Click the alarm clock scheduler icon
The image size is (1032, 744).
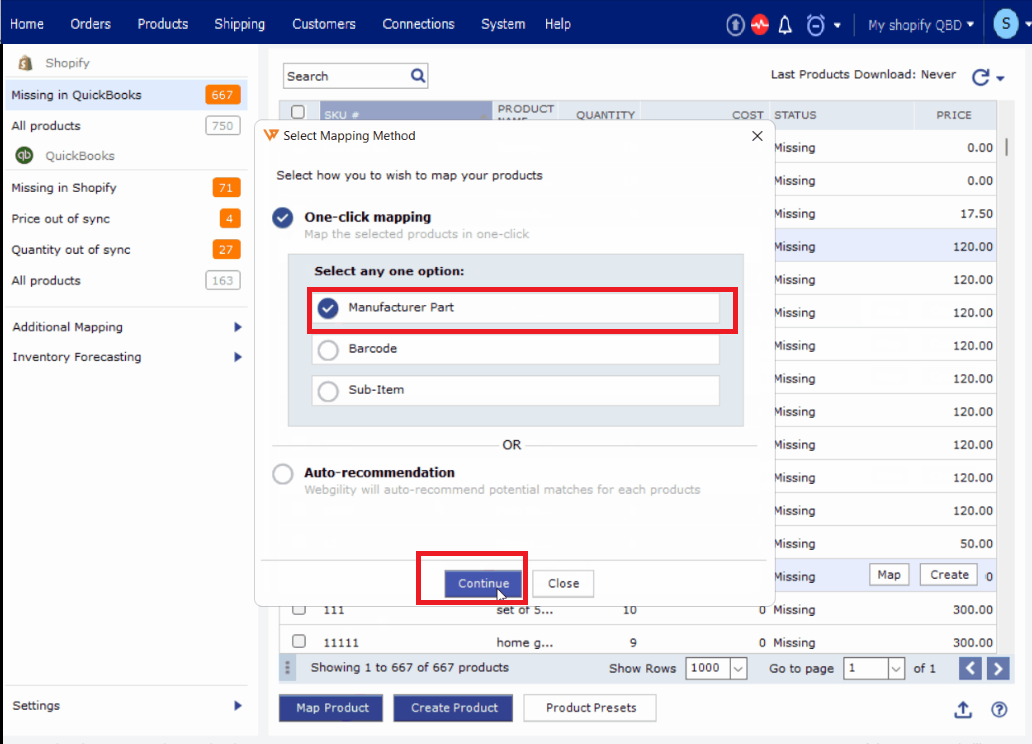[x=816, y=25]
